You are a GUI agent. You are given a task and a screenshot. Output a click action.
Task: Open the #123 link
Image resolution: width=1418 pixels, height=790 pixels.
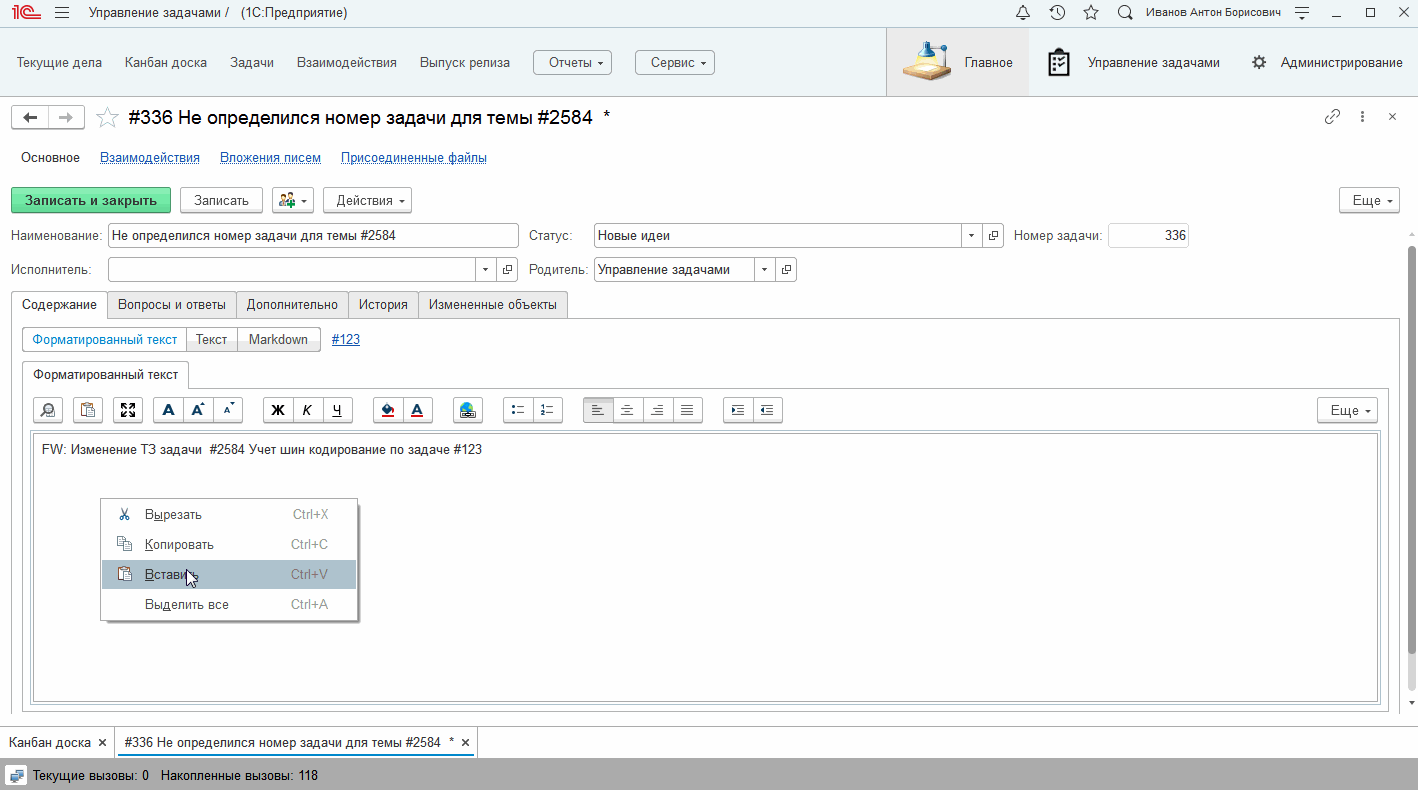click(x=346, y=339)
